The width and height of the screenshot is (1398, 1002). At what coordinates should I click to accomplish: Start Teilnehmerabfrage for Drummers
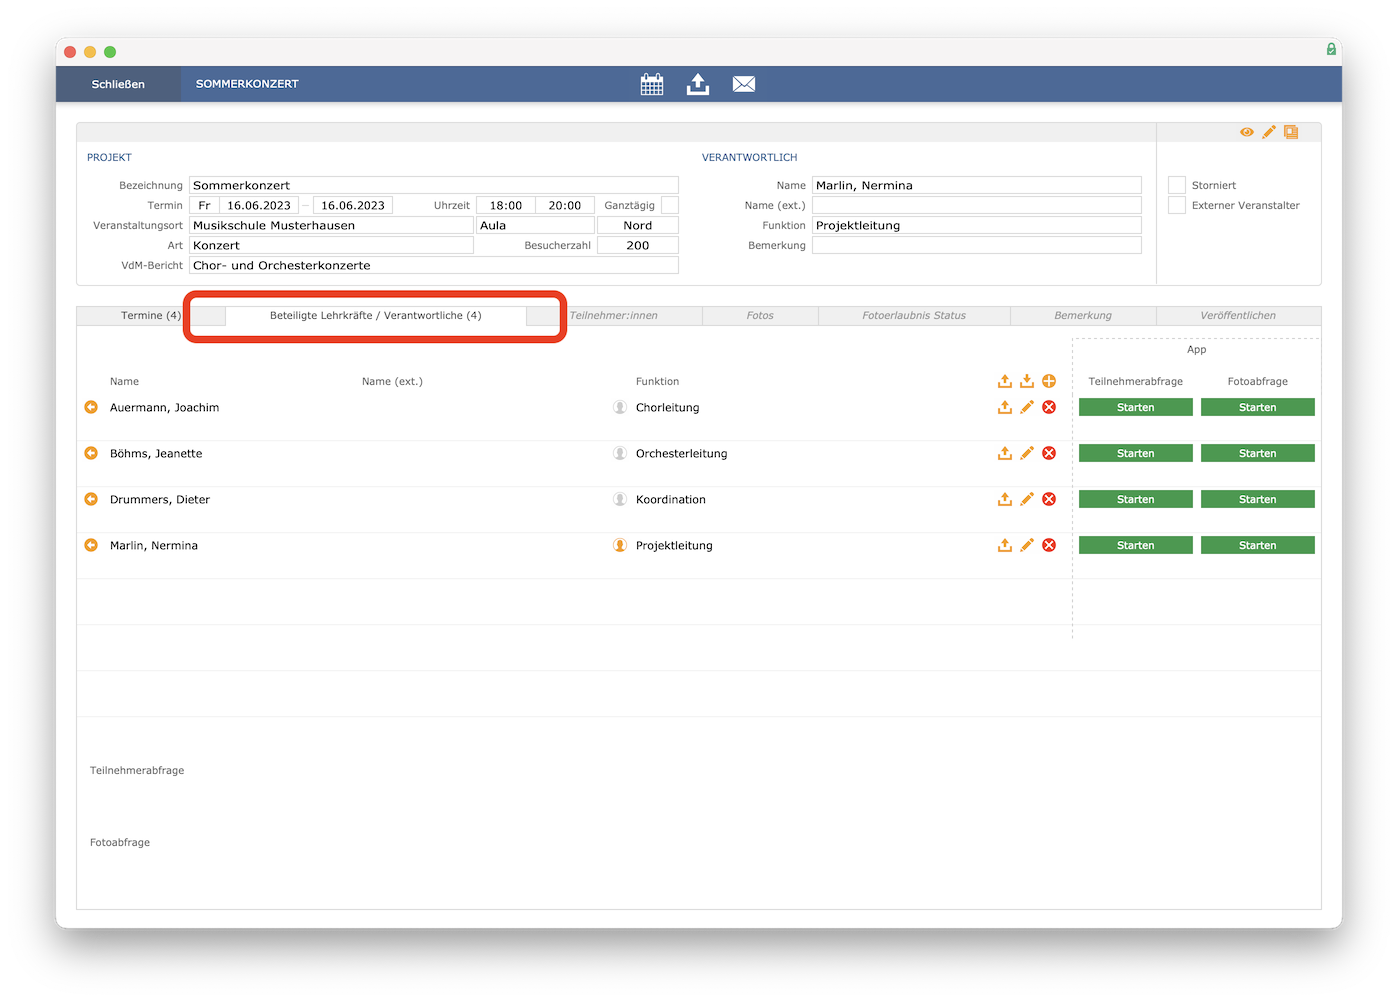click(x=1136, y=499)
